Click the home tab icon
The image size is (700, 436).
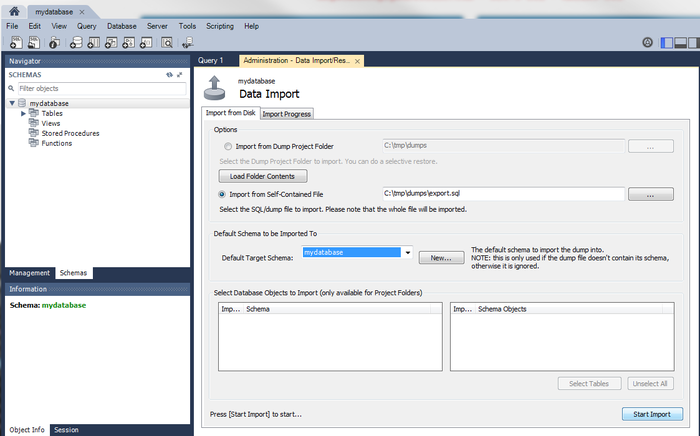(15, 10)
